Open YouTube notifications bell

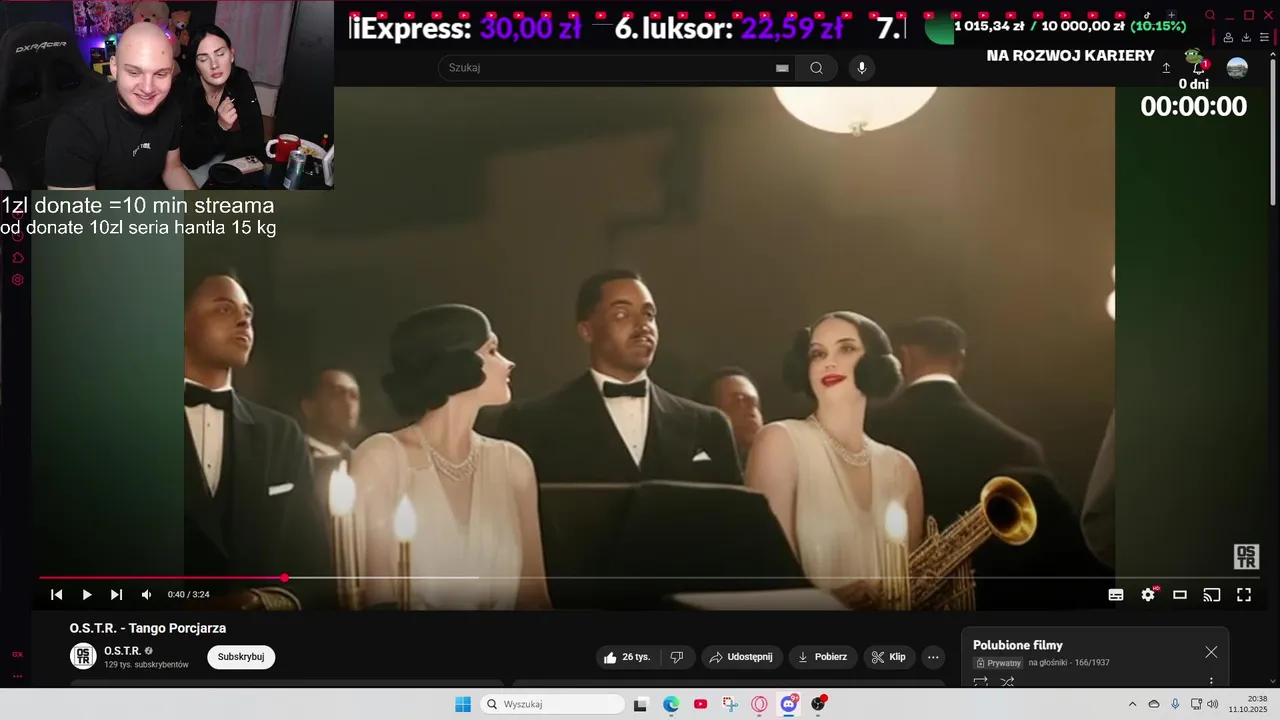1198,67
